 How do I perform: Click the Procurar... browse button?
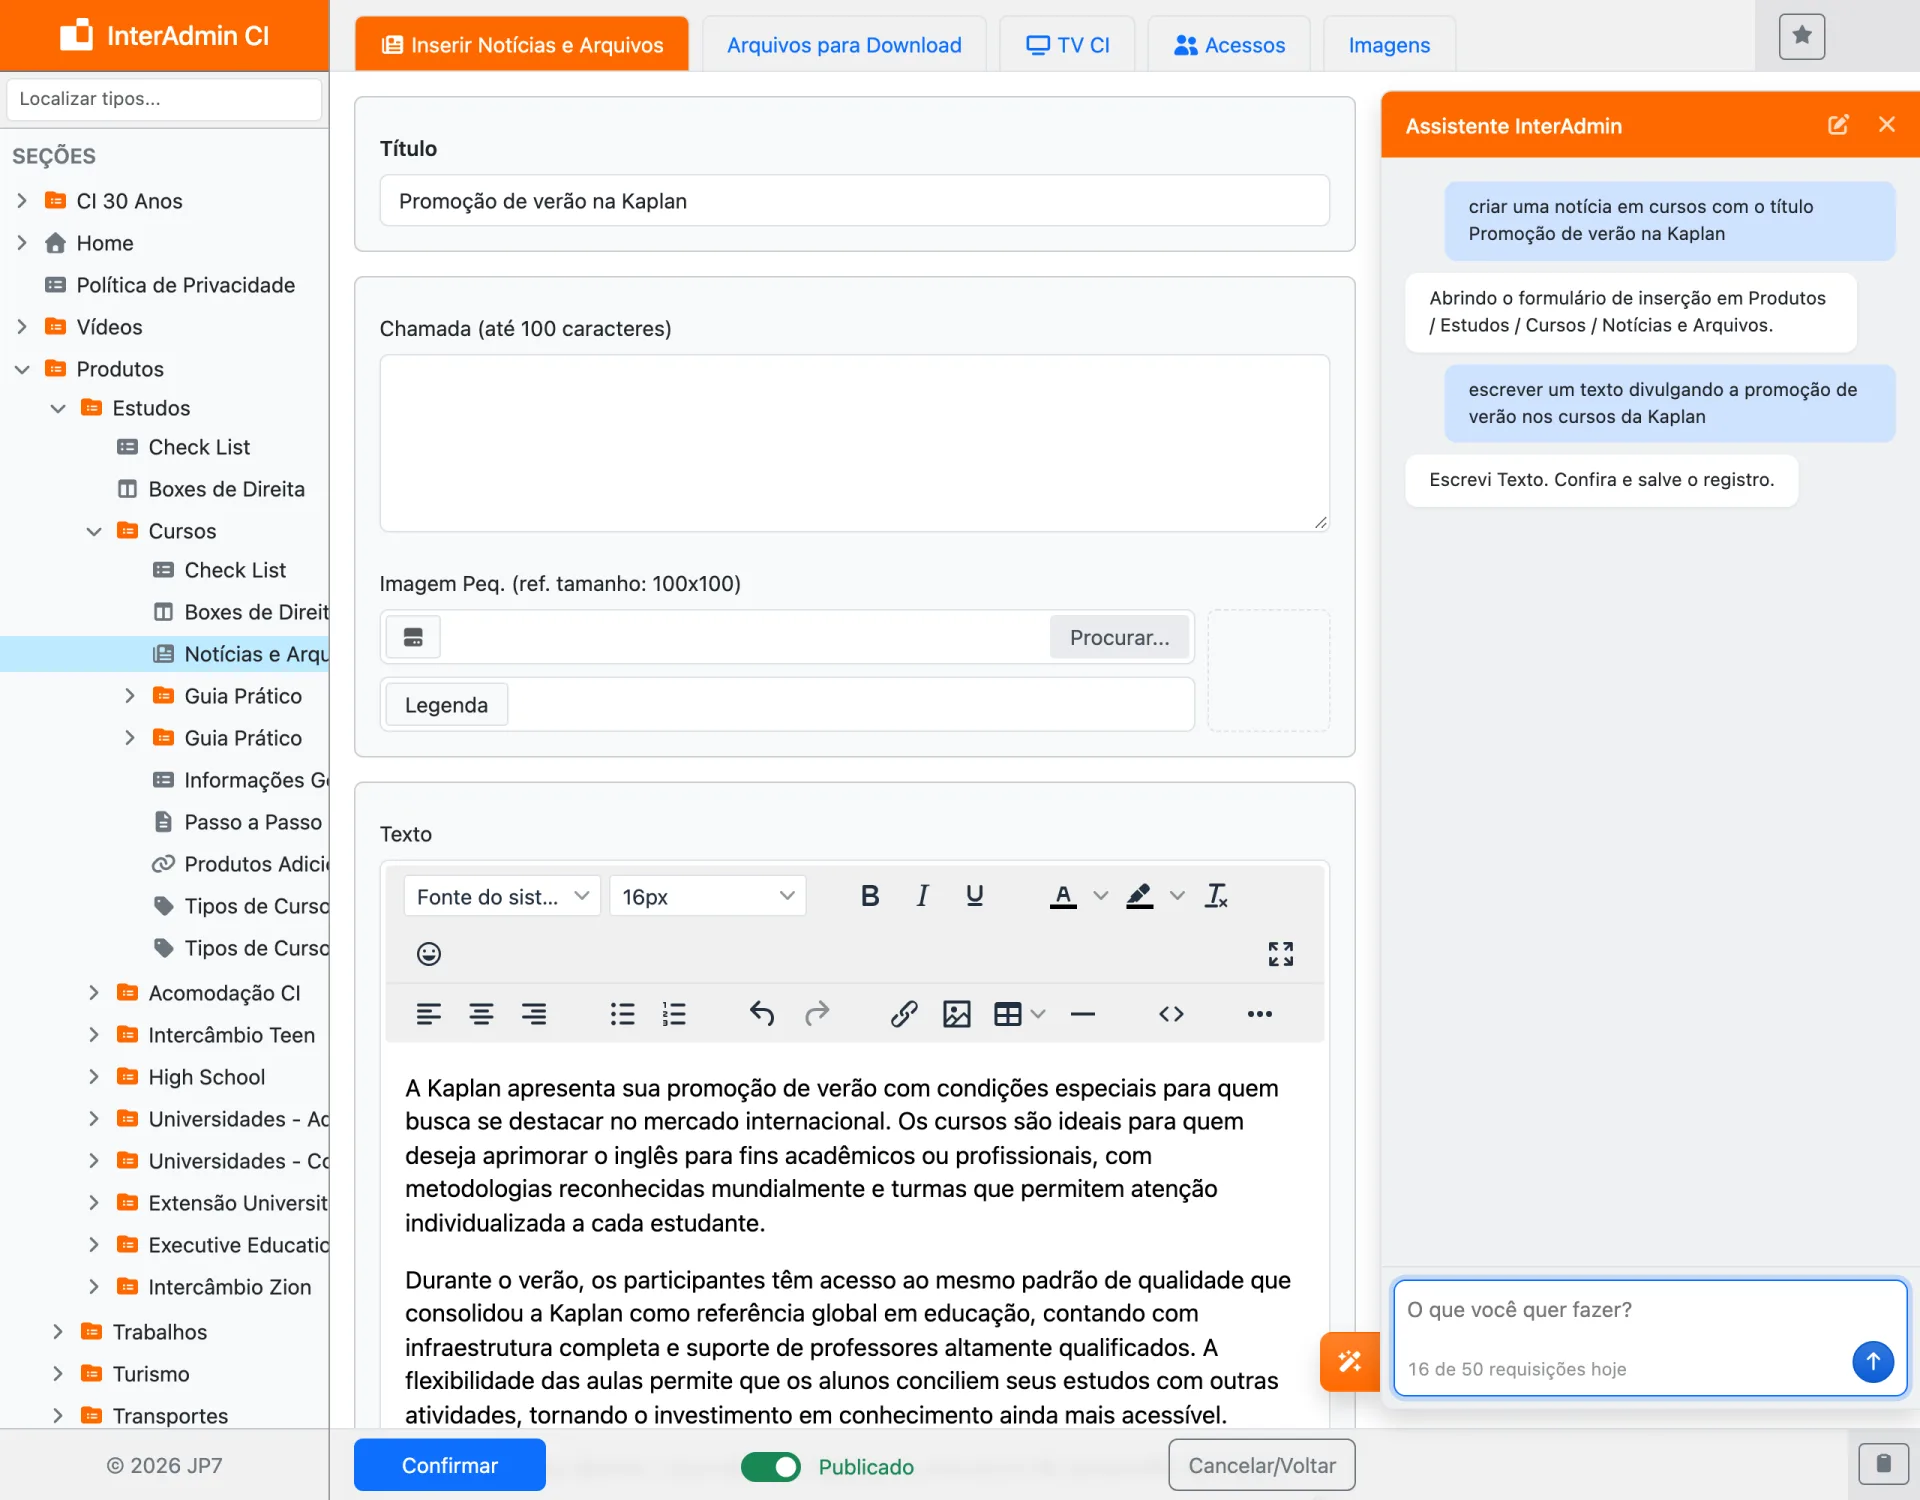(x=1119, y=637)
